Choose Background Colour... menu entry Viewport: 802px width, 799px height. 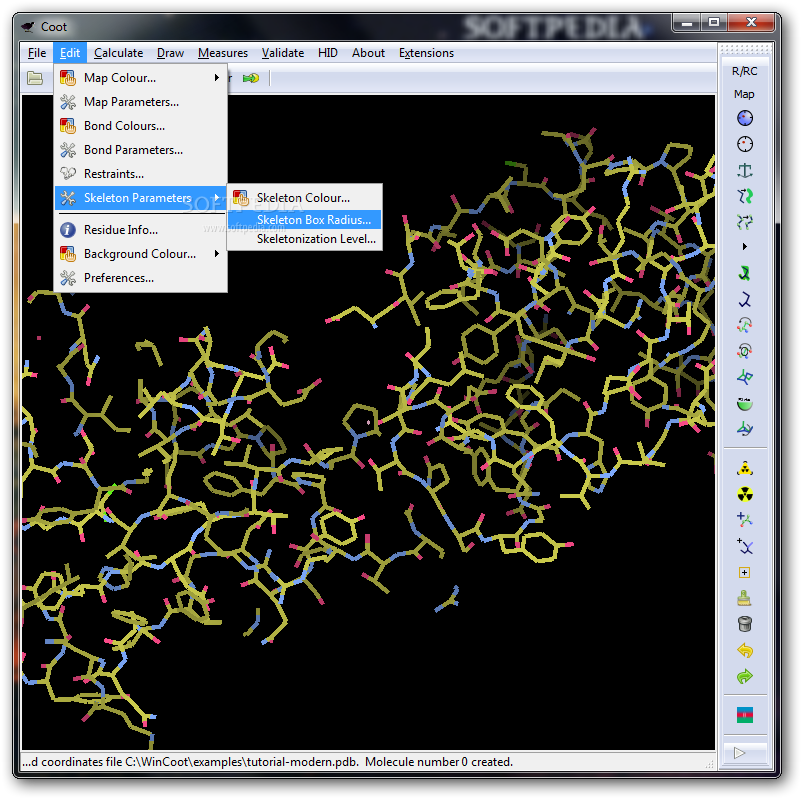[x=141, y=254]
